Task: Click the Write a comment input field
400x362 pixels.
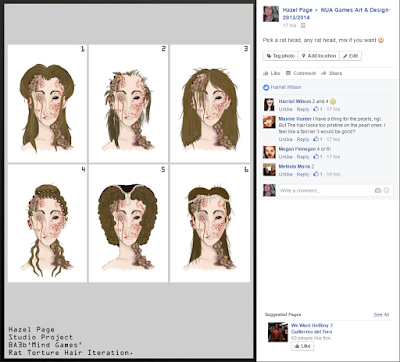Action: tap(336, 191)
